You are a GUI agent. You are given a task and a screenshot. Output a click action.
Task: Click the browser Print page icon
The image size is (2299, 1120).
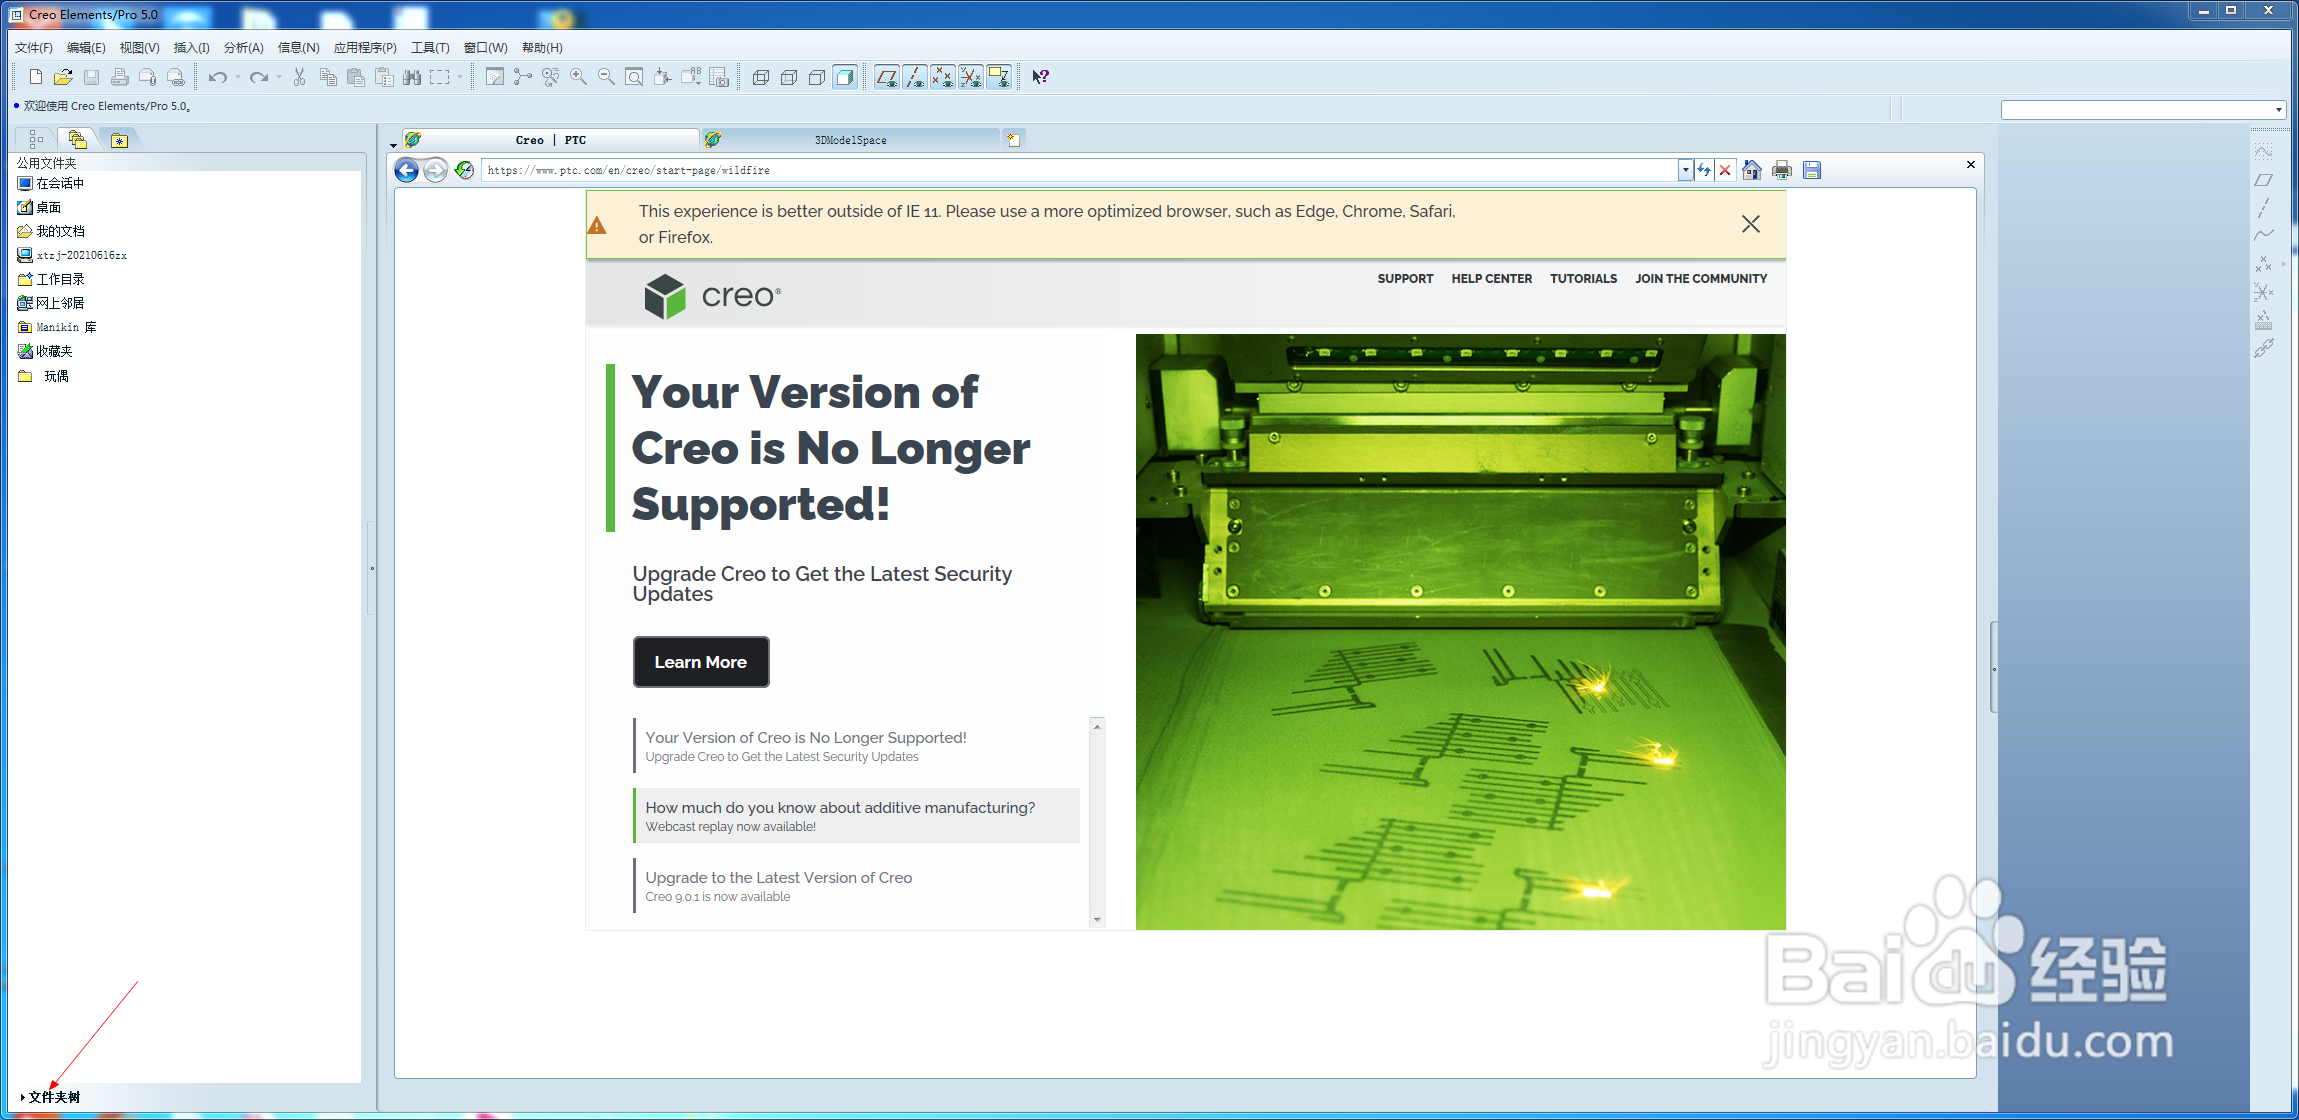click(1782, 170)
